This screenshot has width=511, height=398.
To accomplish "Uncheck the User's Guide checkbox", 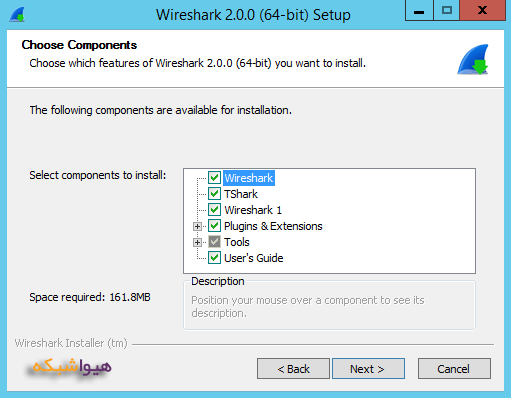I will point(214,258).
